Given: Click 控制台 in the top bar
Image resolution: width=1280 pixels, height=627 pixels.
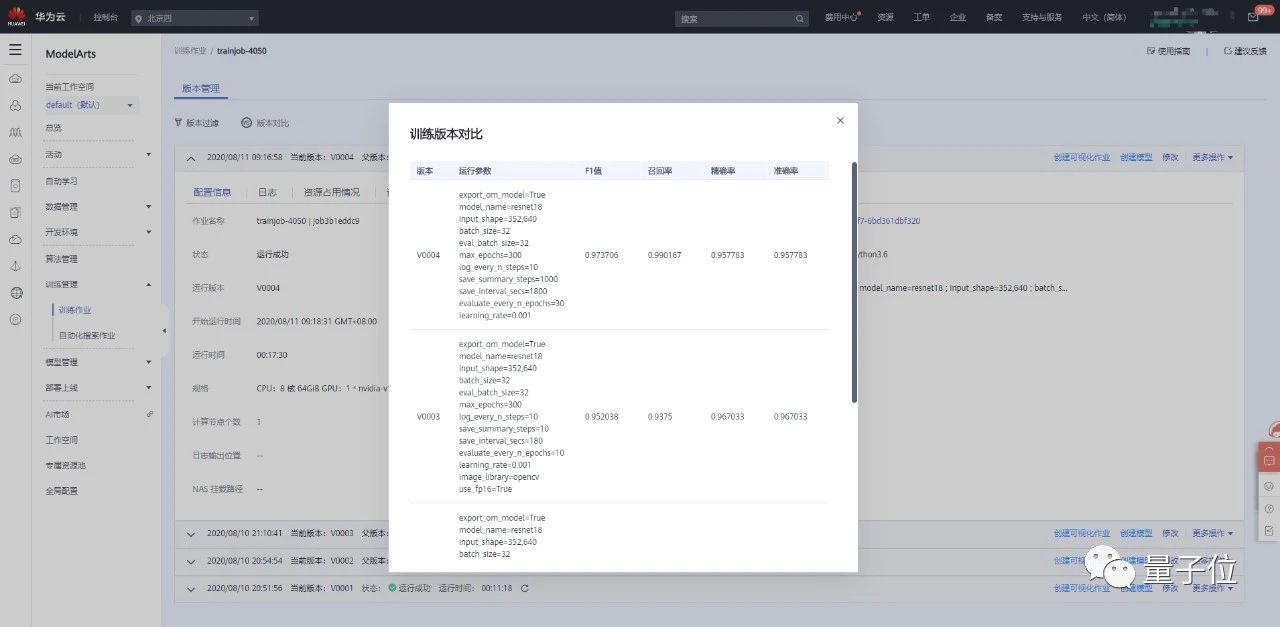Looking at the screenshot, I should 105,18.
